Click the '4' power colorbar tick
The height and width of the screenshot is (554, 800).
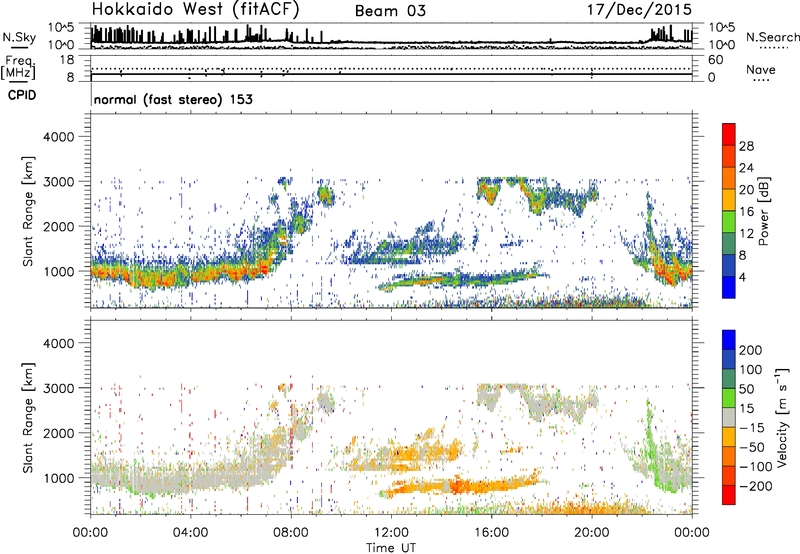point(742,278)
